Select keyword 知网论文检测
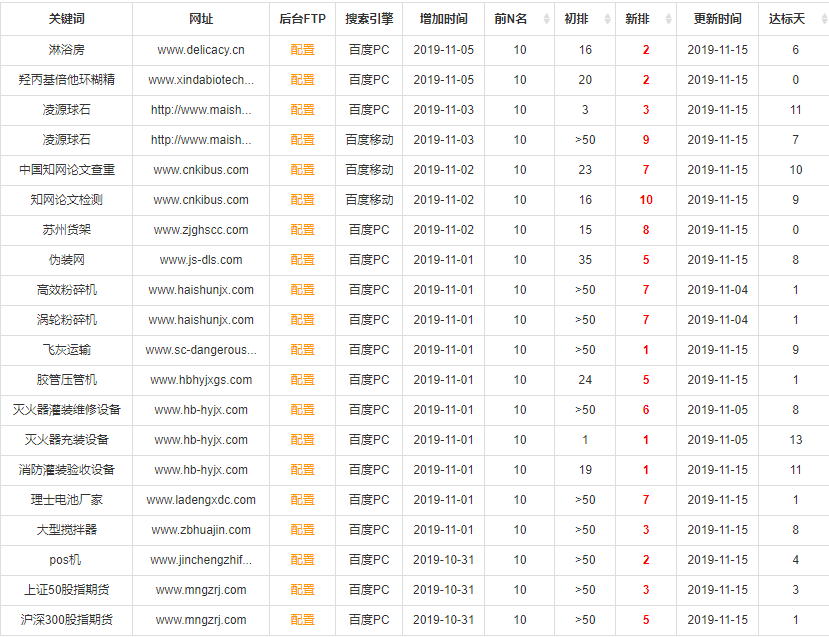Image resolution: width=829 pixels, height=637 pixels. [x=67, y=200]
